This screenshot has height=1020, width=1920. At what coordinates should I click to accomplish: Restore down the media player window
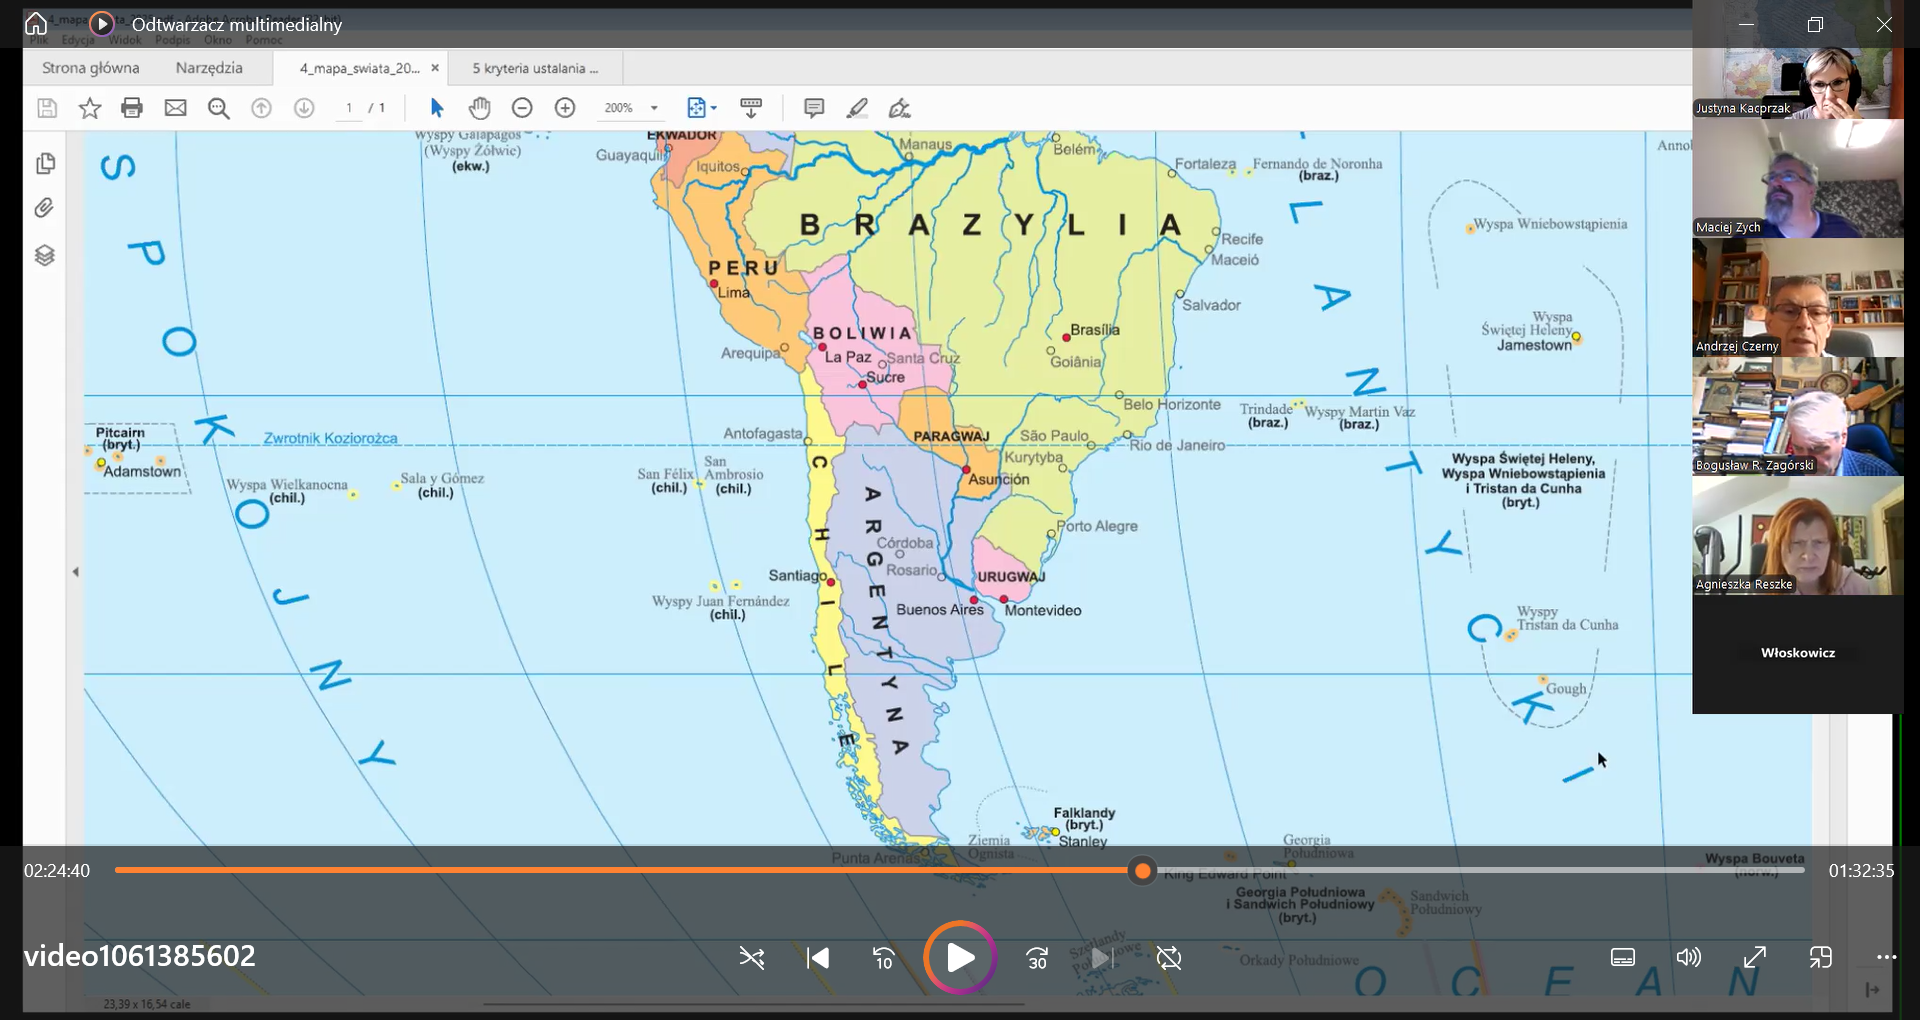click(1815, 24)
